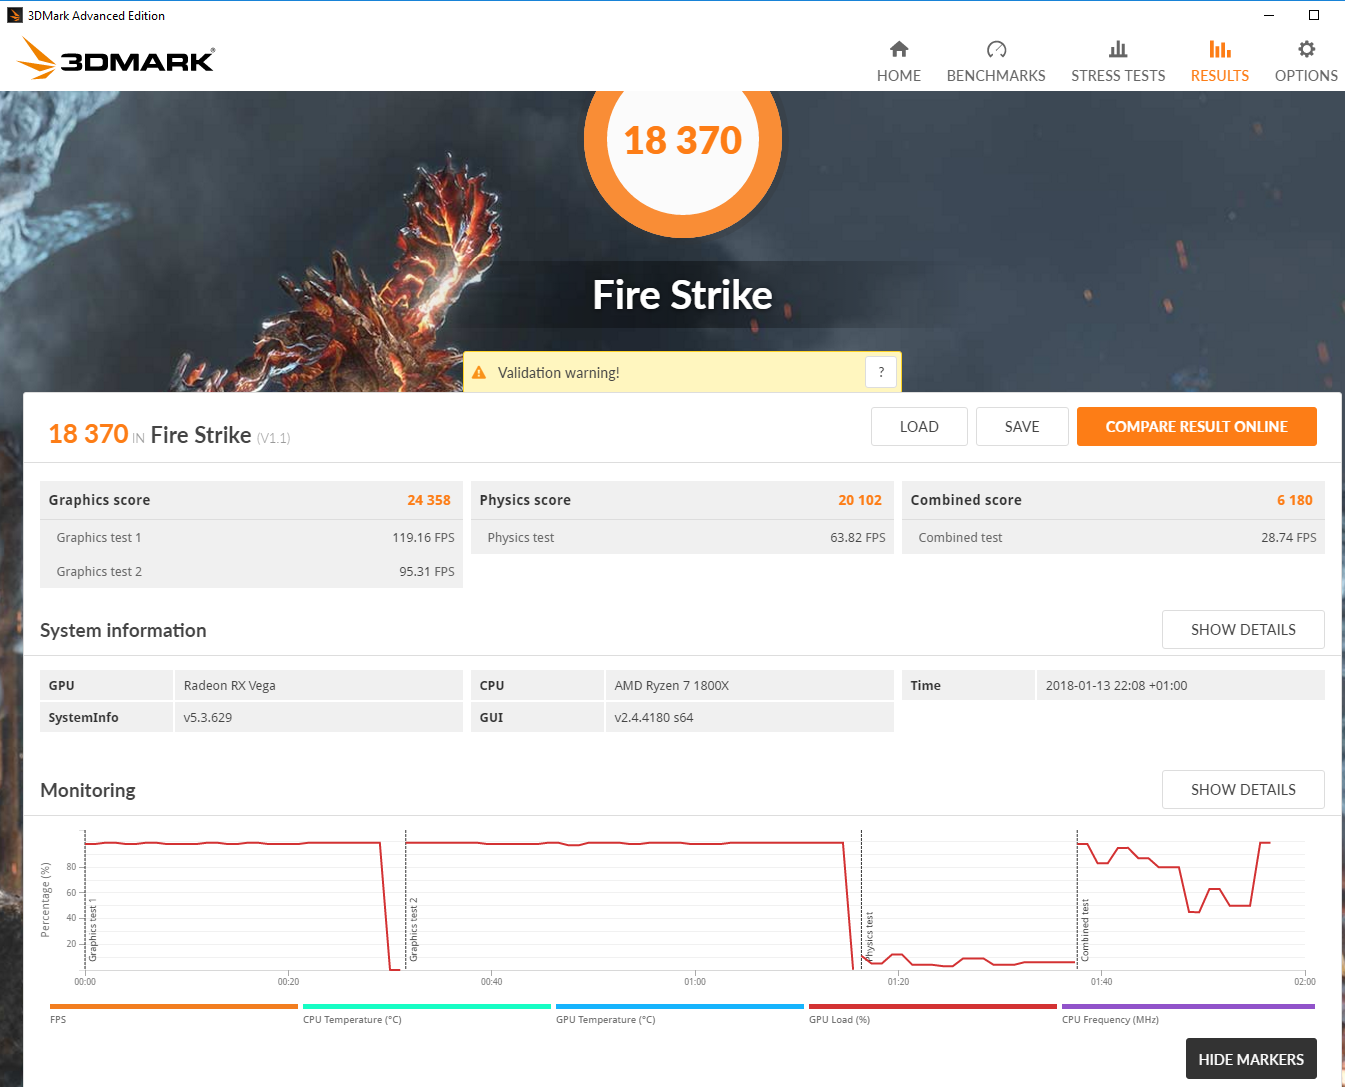Open the Results bar chart icon
1345x1087 pixels.
tap(1220, 49)
